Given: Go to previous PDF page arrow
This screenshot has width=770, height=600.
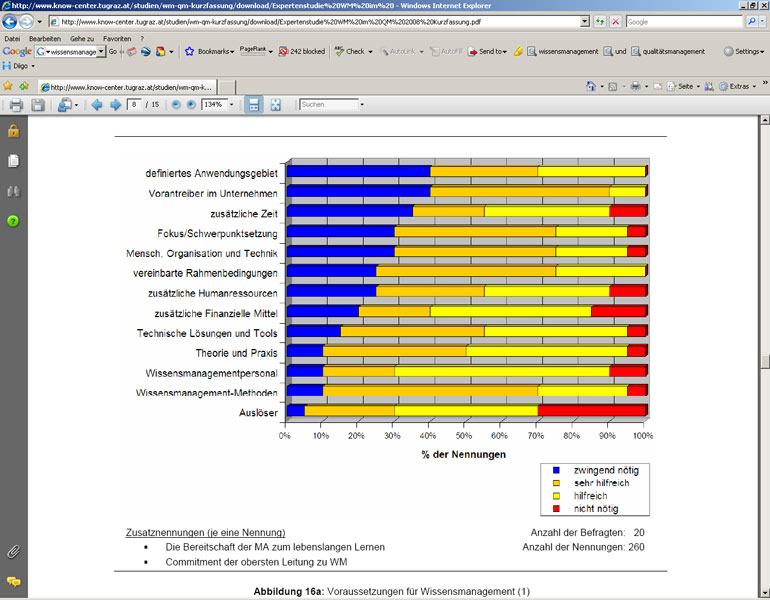Looking at the screenshot, I should coord(97,105).
